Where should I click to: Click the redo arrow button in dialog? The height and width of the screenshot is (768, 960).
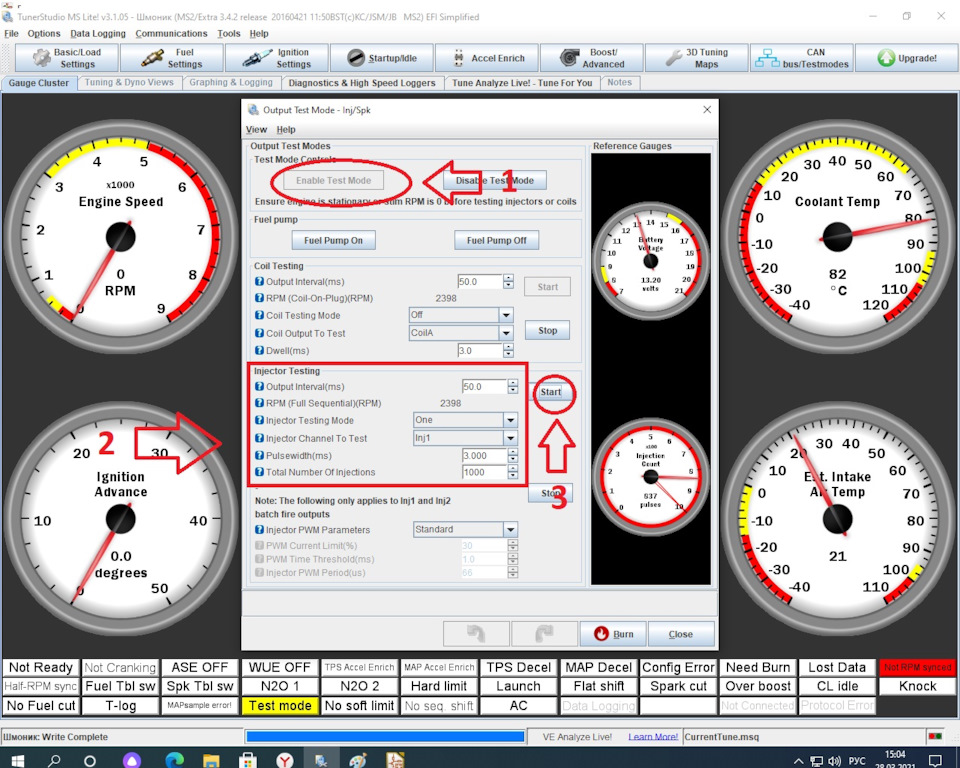click(x=544, y=634)
